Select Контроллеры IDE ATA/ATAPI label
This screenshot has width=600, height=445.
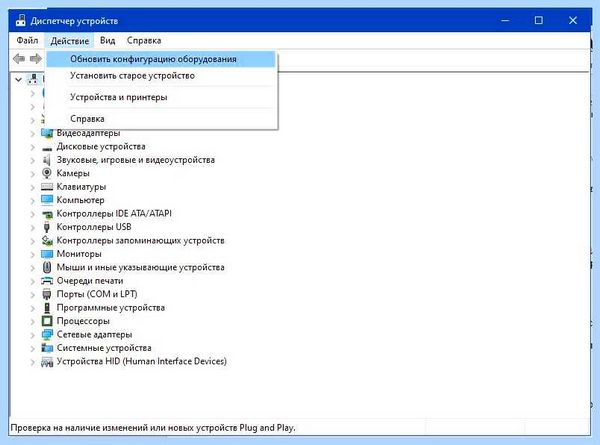(x=114, y=214)
